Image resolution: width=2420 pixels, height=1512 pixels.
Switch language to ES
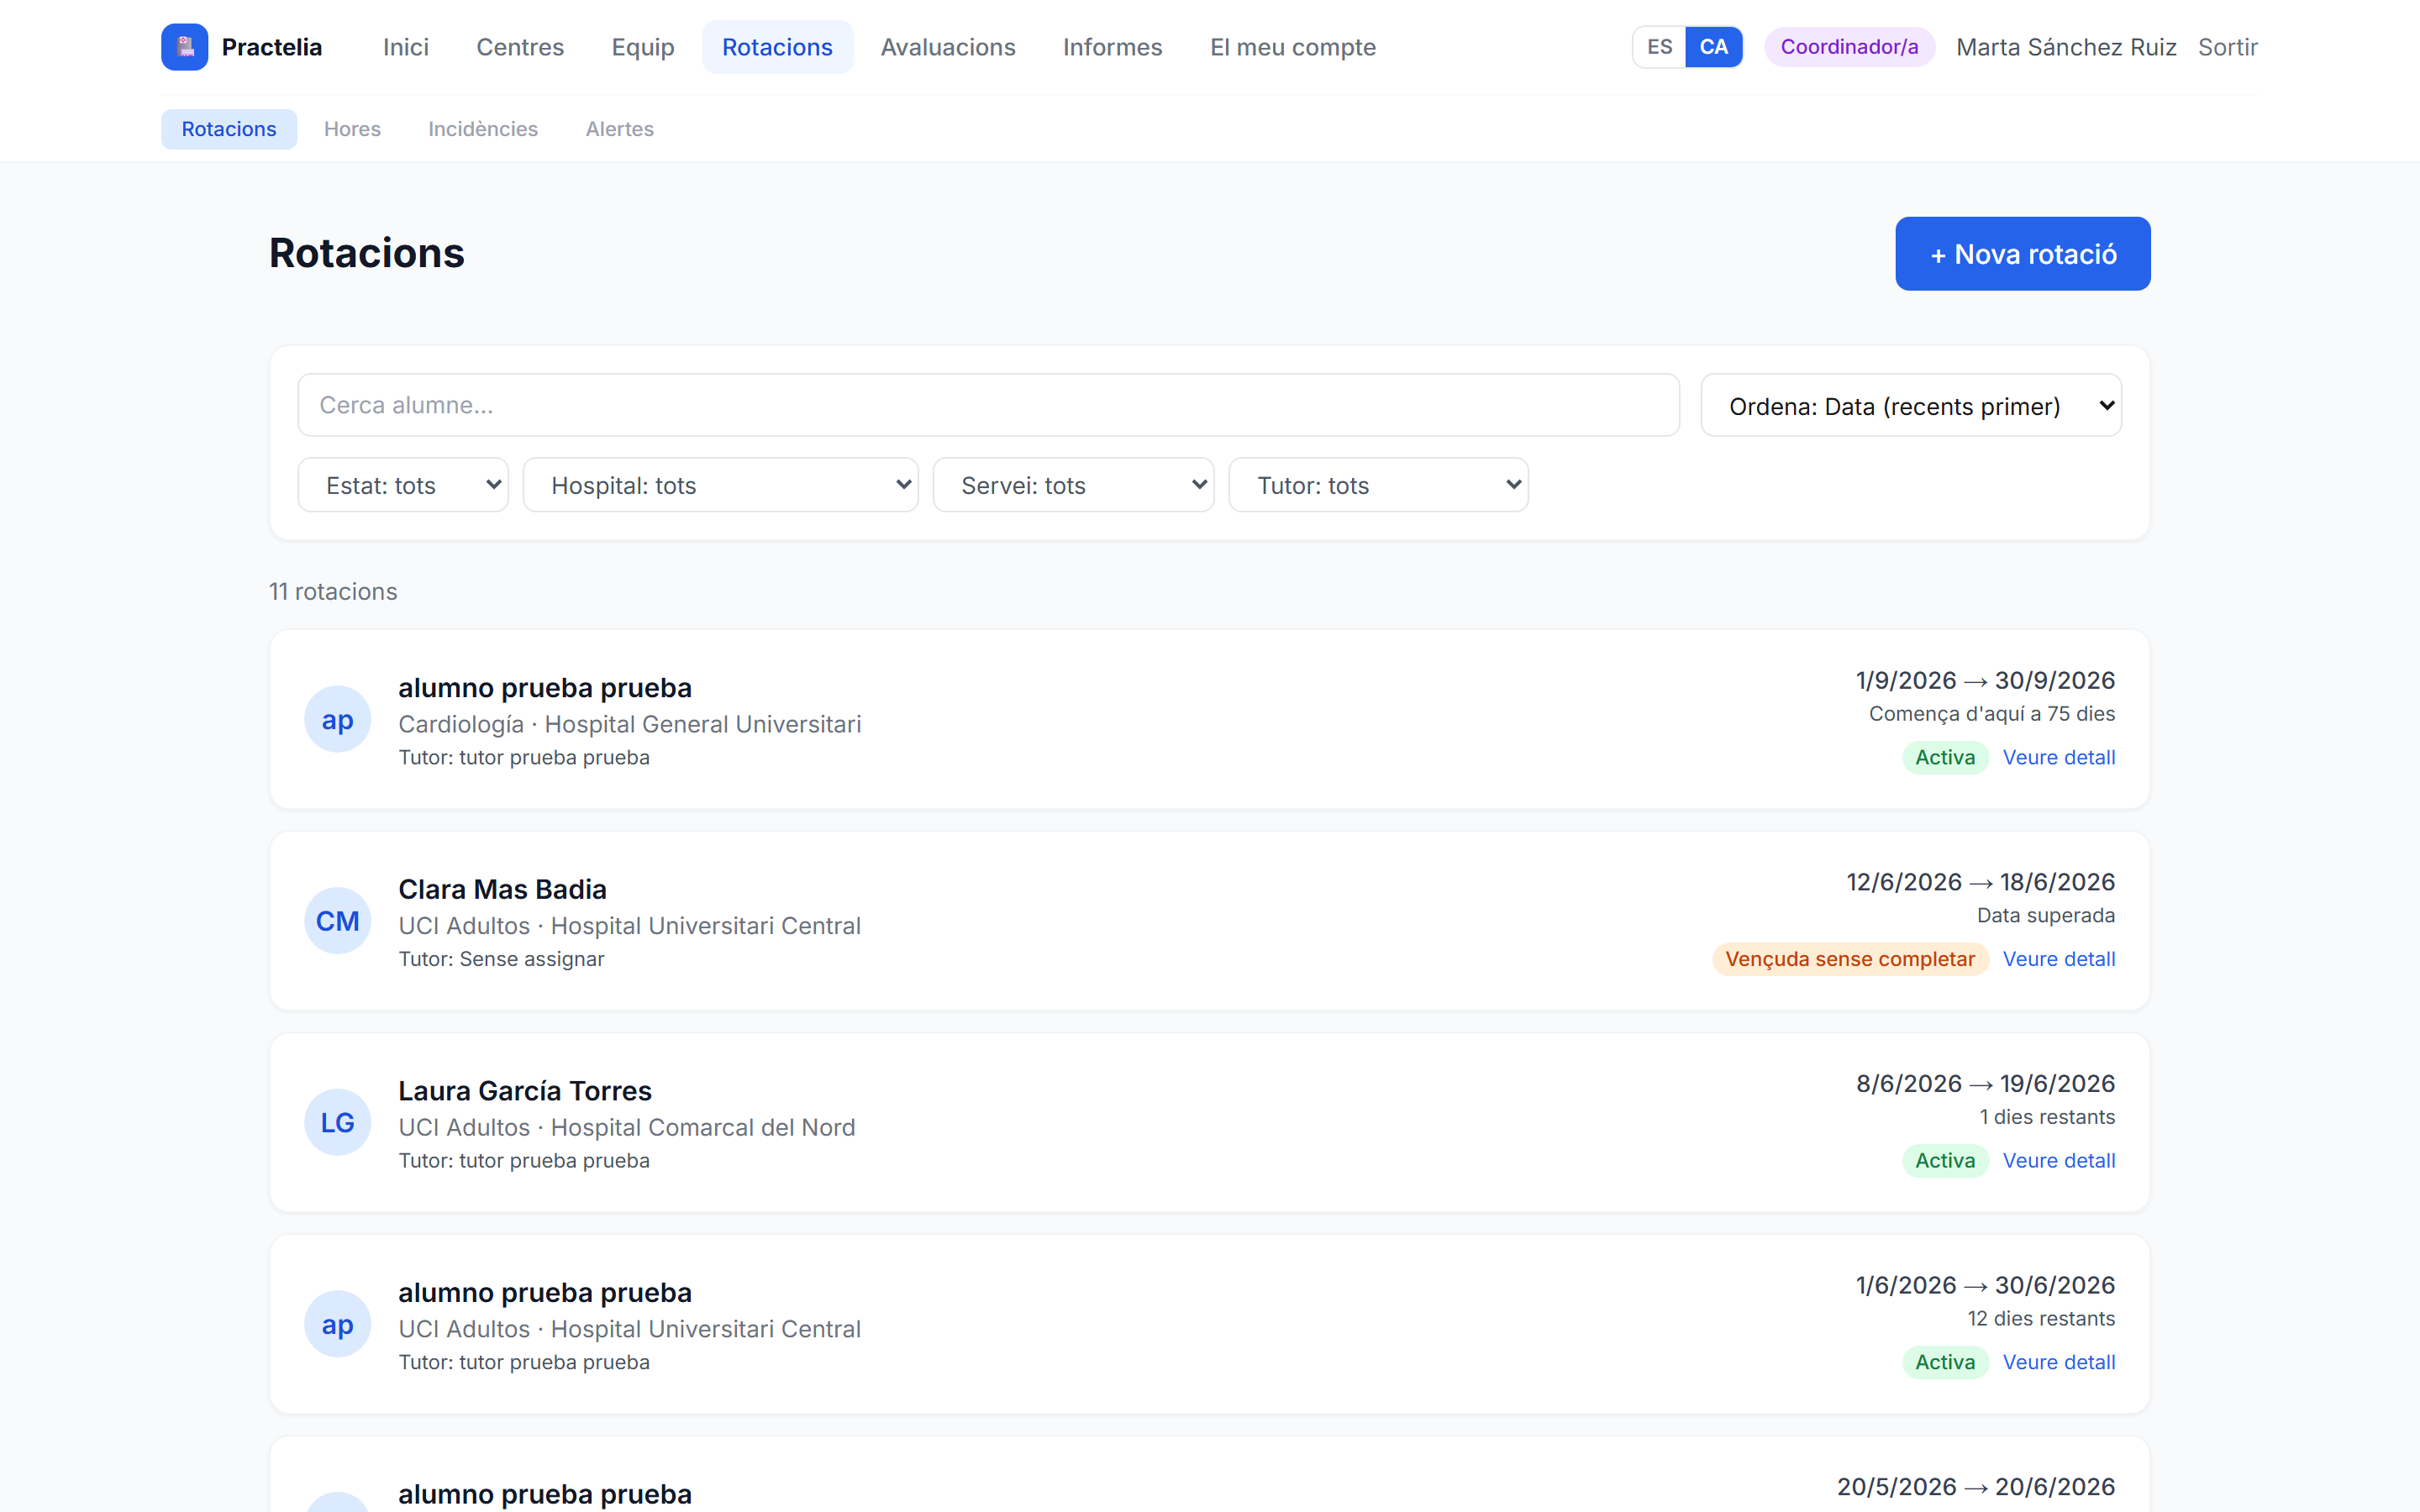(1659, 47)
